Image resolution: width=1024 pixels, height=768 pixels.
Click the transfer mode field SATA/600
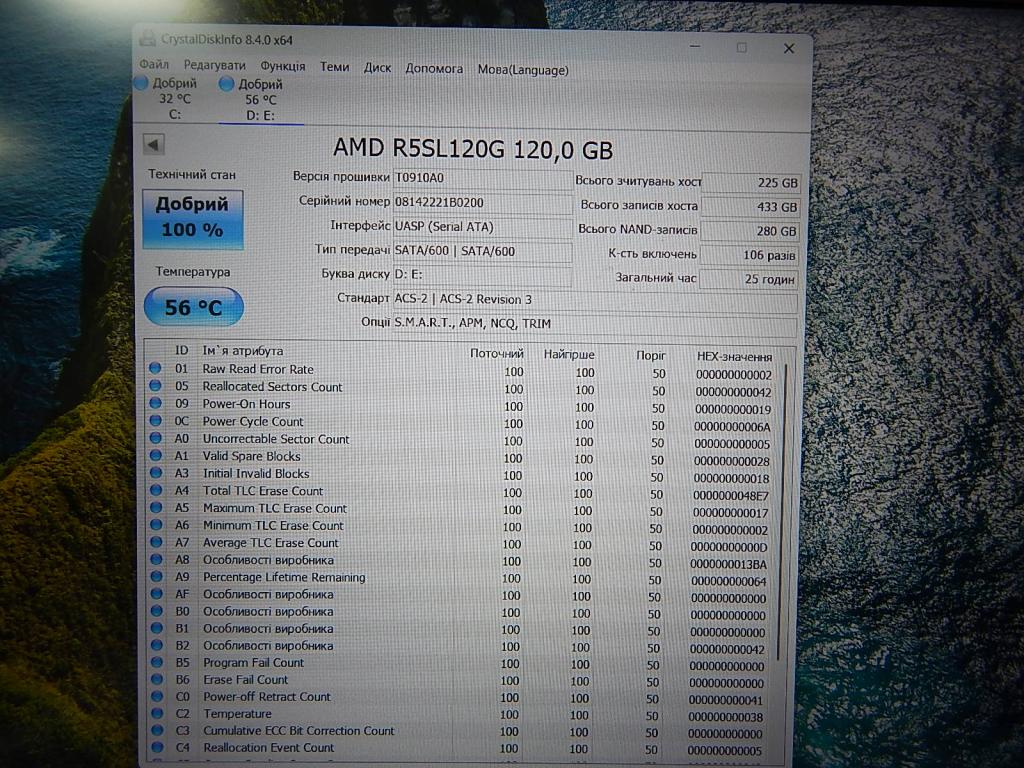pos(483,251)
